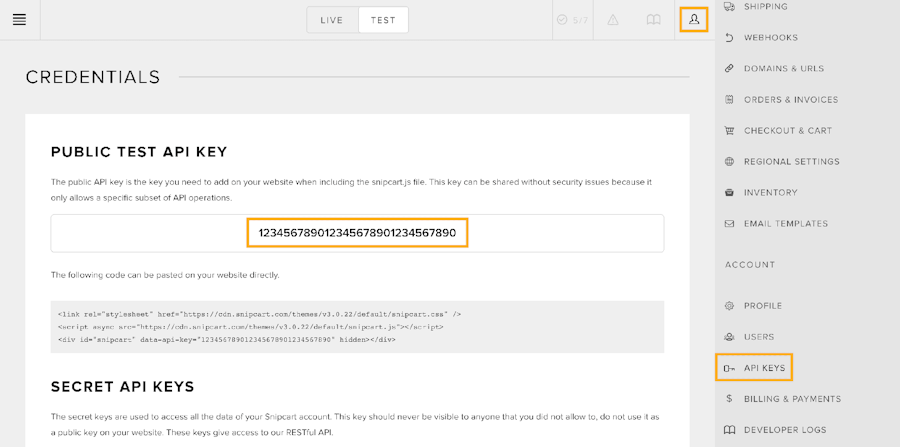Click the Domains & URLs link icon

[730, 68]
